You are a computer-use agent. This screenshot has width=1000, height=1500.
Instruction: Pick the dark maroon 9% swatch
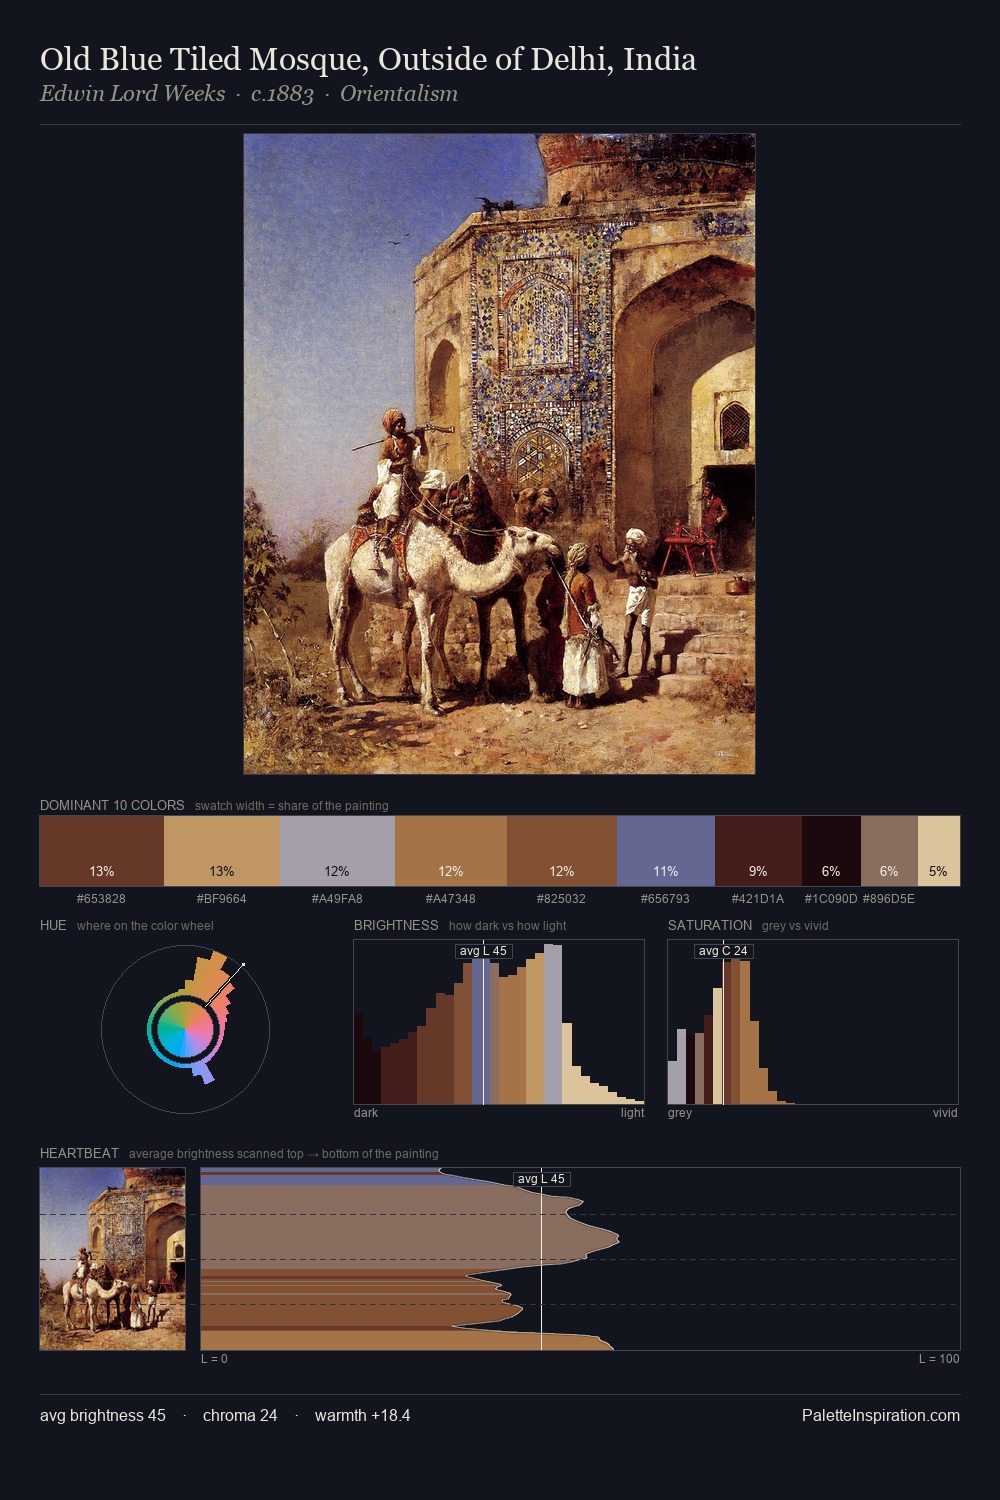click(758, 851)
